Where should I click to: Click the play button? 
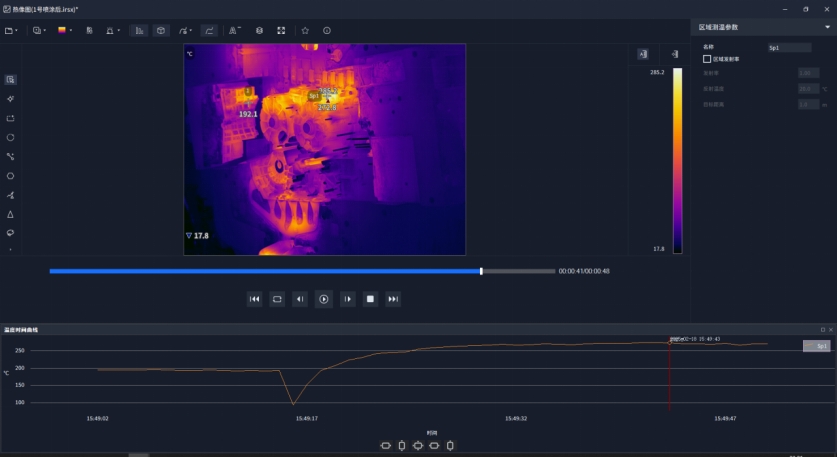[x=324, y=299]
